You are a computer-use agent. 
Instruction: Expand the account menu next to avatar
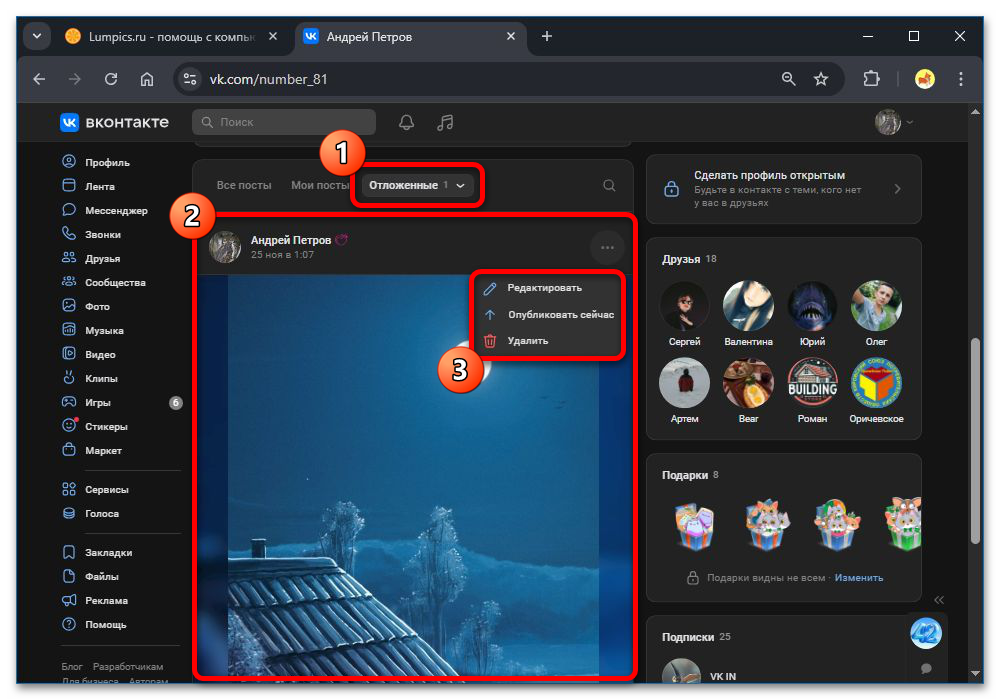(910, 122)
